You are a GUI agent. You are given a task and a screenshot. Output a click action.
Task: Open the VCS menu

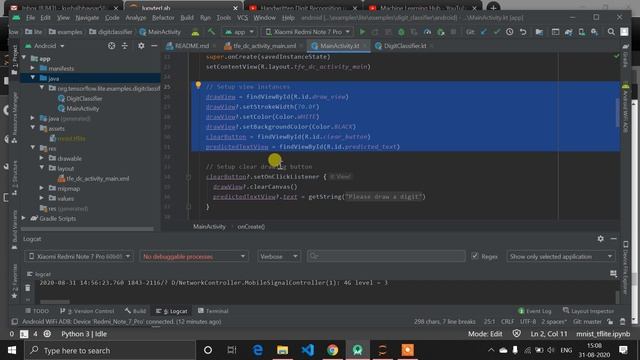(x=242, y=18)
